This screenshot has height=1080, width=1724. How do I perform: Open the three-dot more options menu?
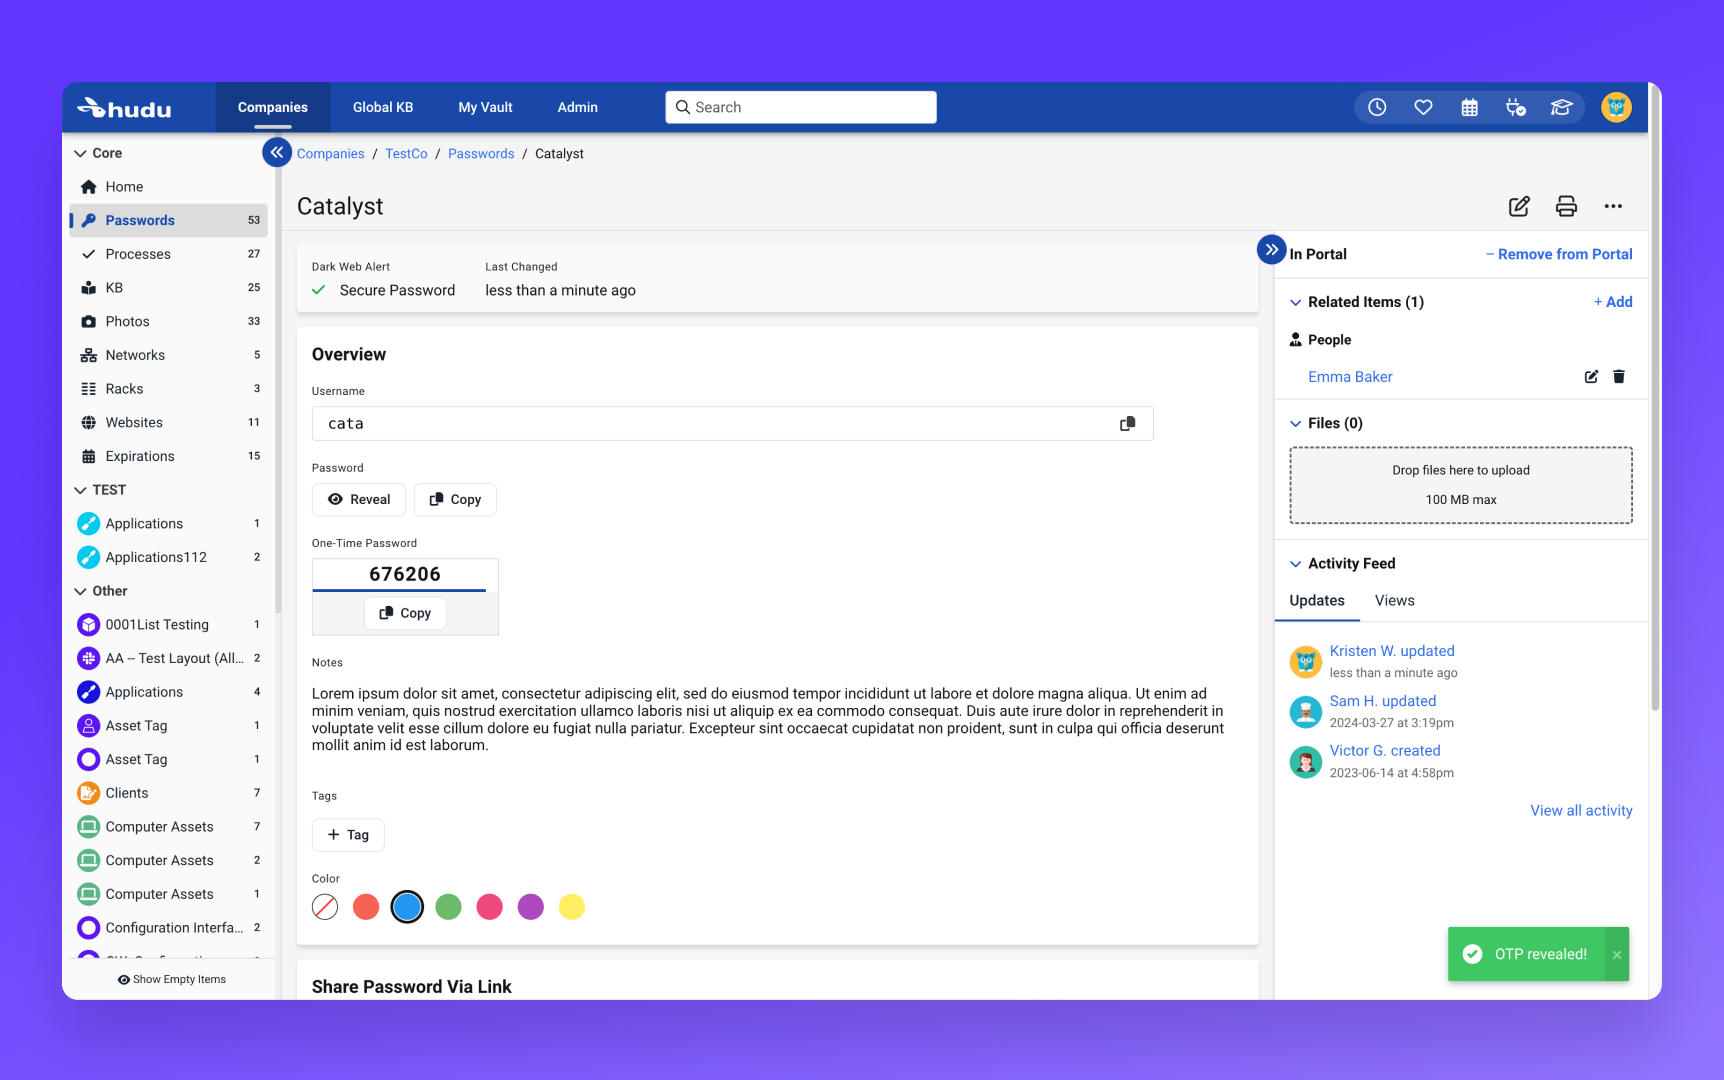tap(1613, 206)
